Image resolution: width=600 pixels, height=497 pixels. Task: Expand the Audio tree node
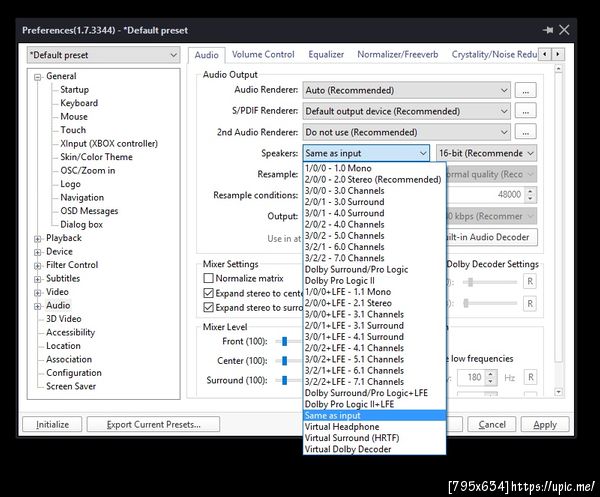(38, 306)
